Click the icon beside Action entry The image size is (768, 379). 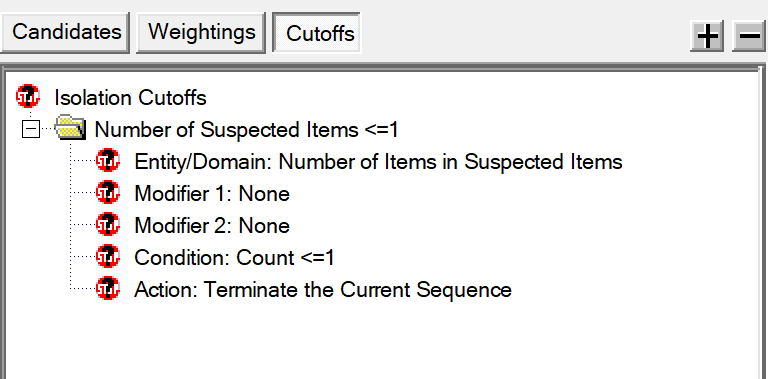coord(108,288)
